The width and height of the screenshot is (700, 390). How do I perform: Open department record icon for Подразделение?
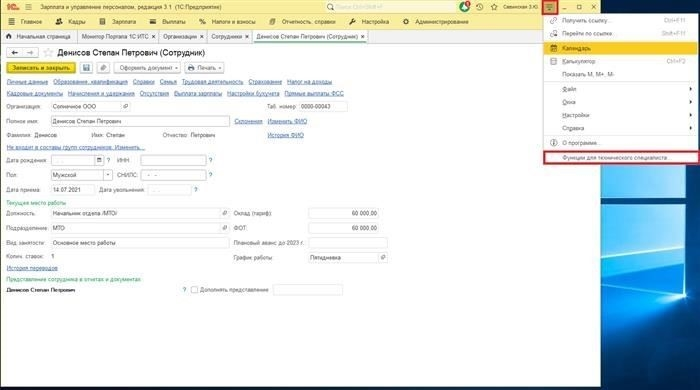tap(225, 228)
